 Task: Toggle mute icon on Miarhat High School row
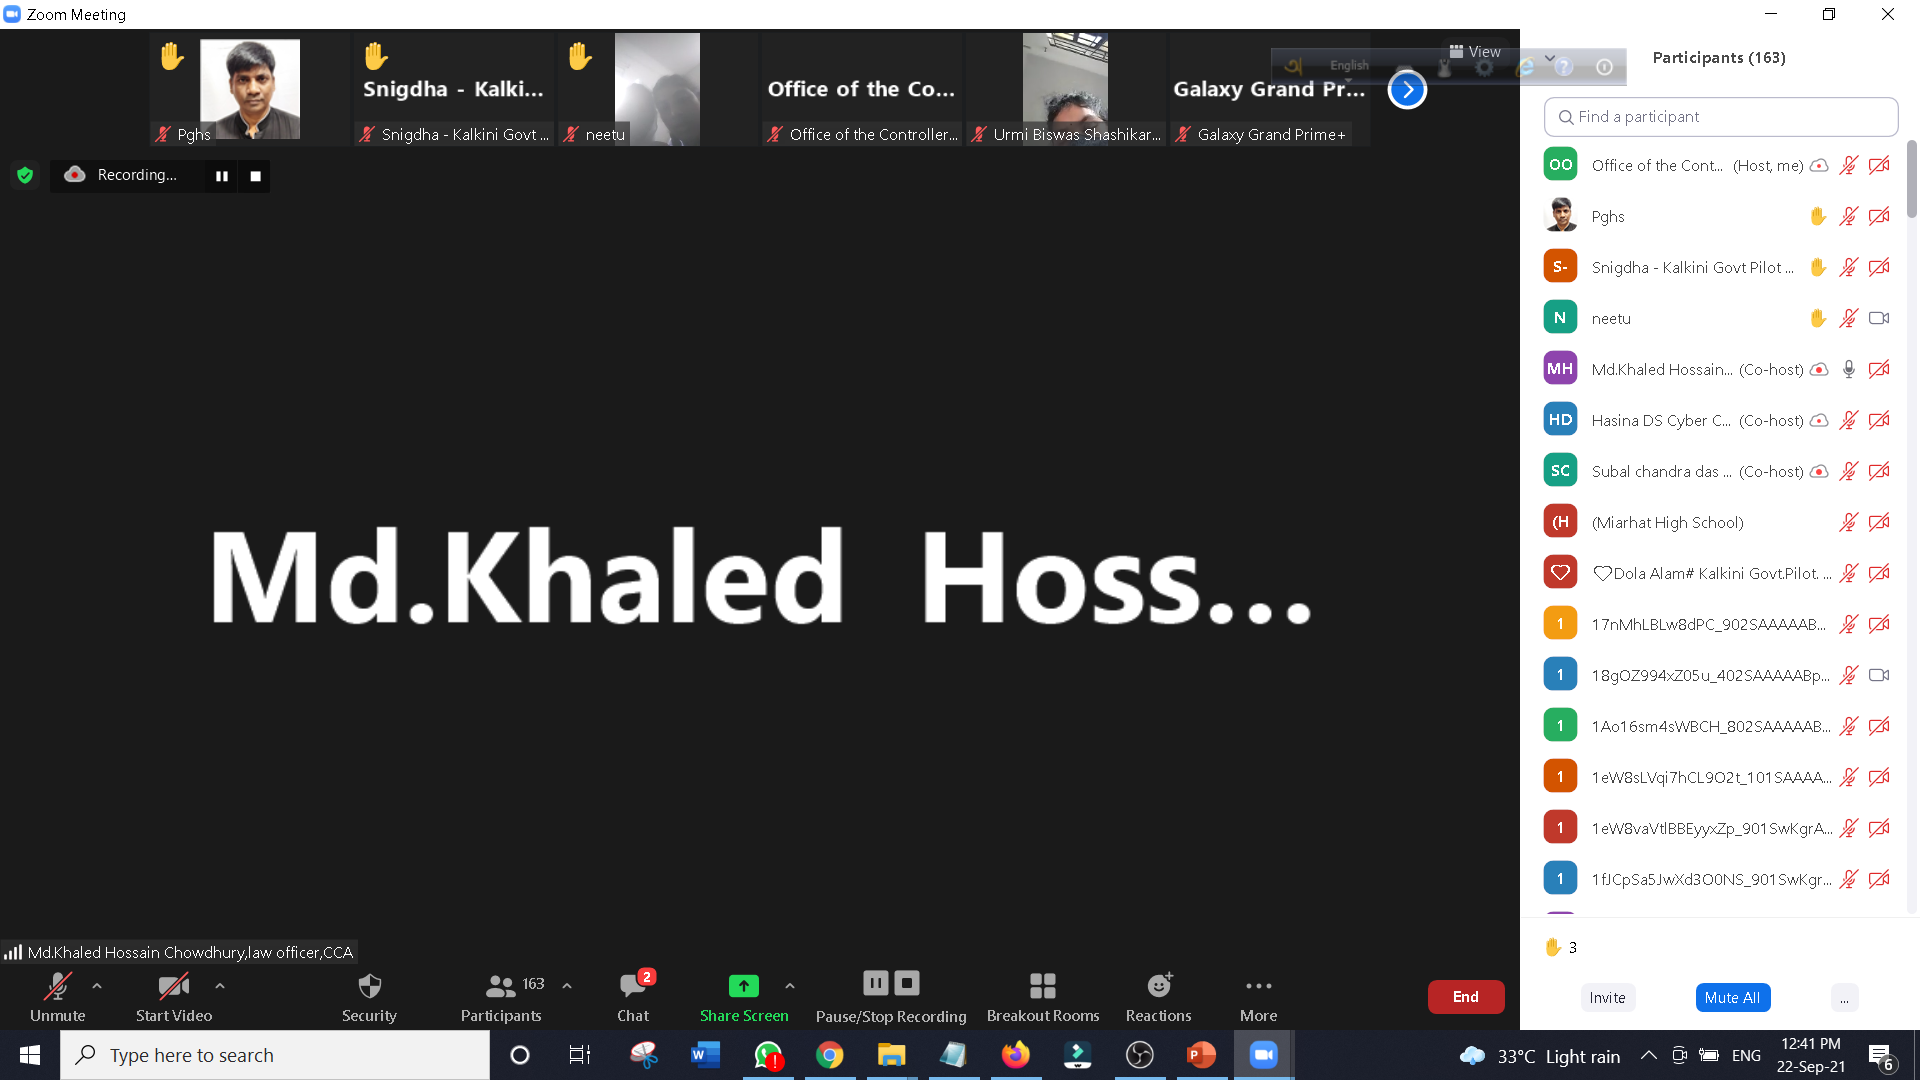click(1848, 522)
